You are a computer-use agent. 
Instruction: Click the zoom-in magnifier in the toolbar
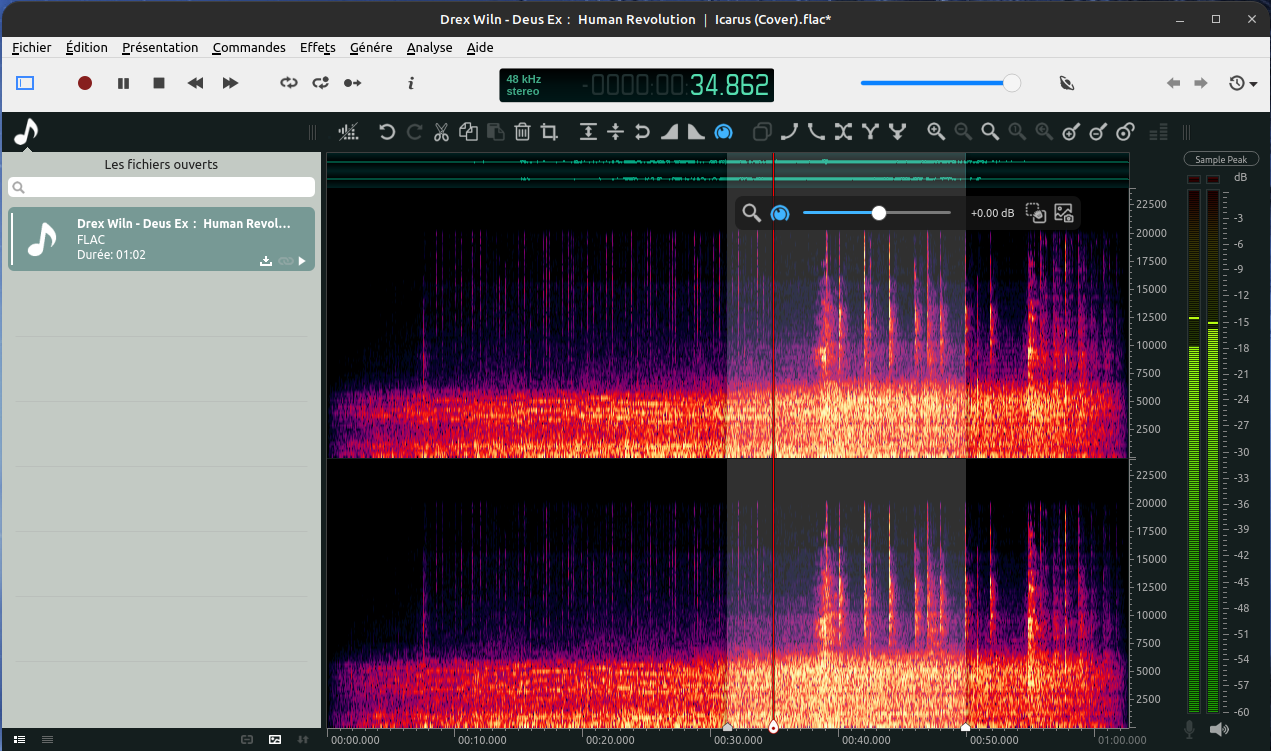936,132
